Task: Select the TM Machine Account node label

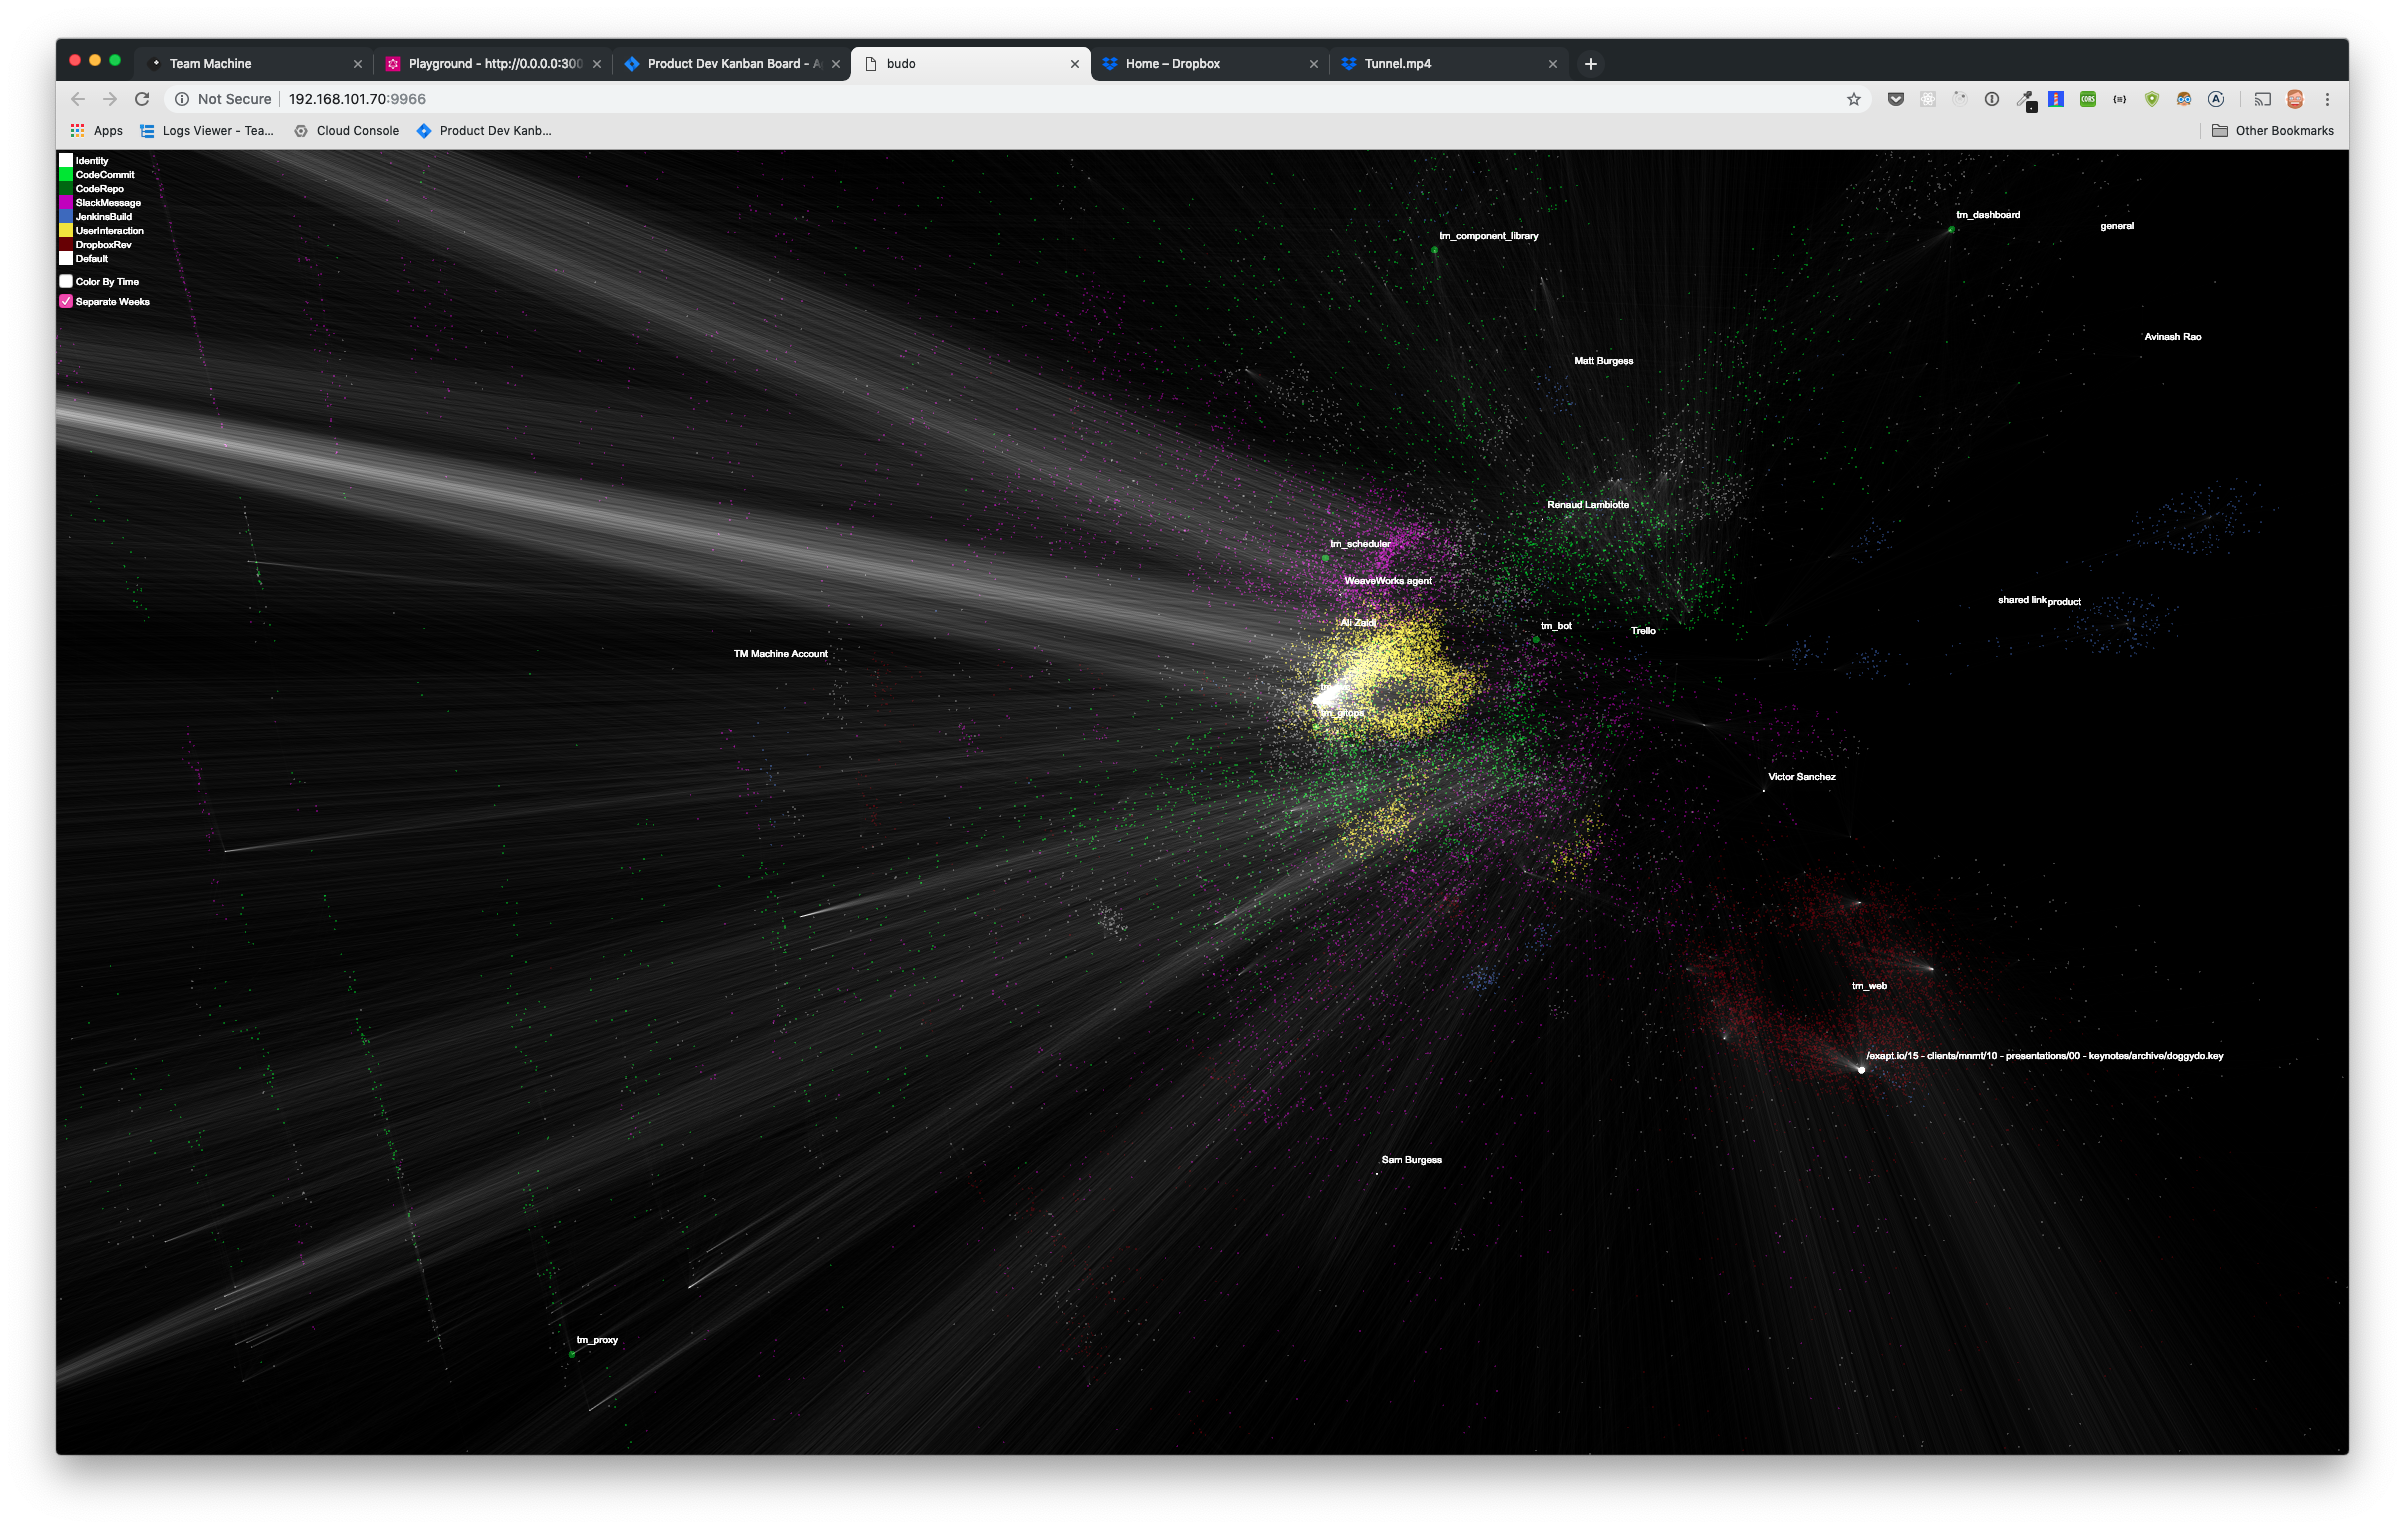Action: pyautogui.click(x=781, y=654)
